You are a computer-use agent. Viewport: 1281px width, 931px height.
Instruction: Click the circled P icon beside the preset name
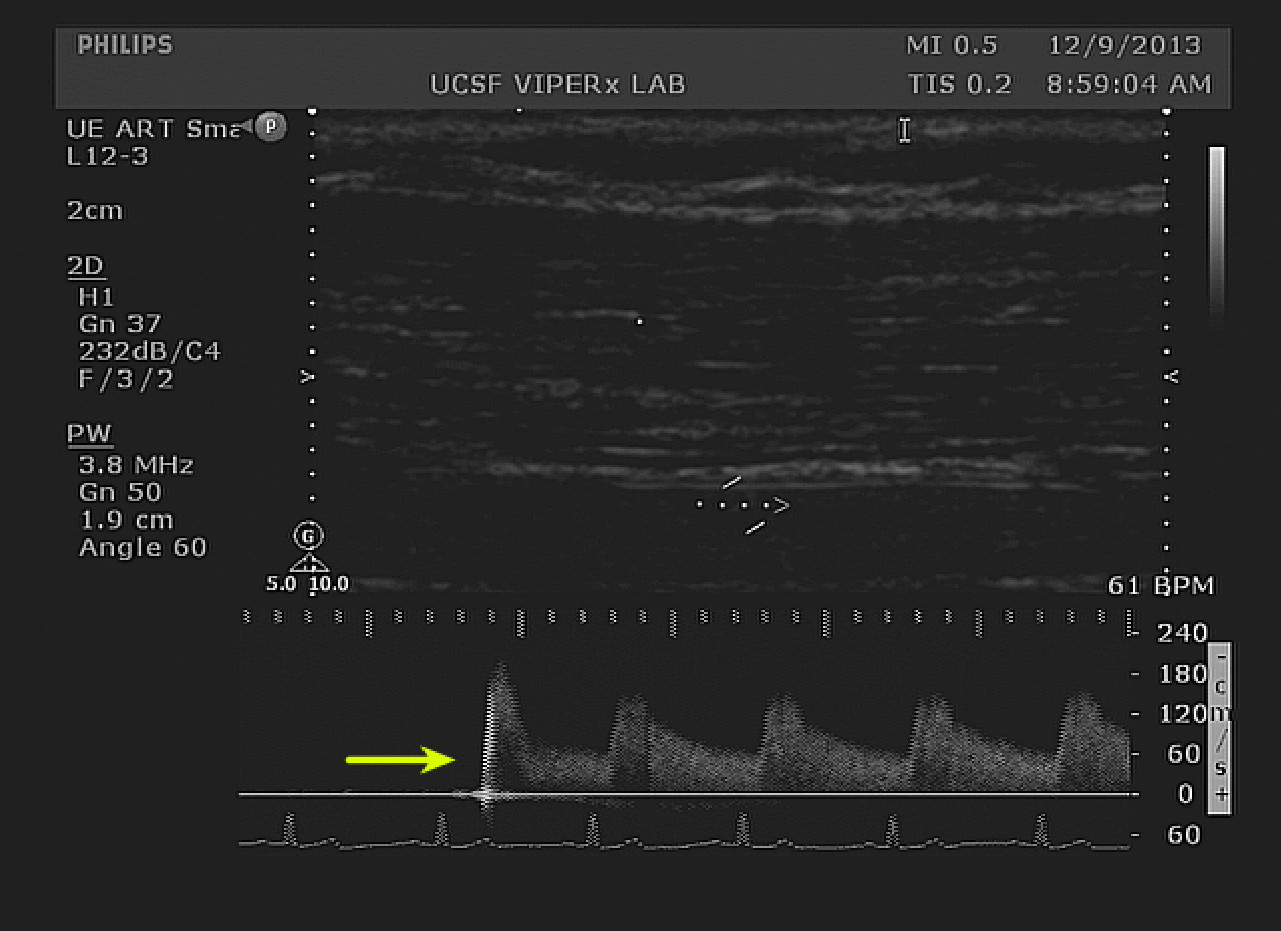coord(270,127)
